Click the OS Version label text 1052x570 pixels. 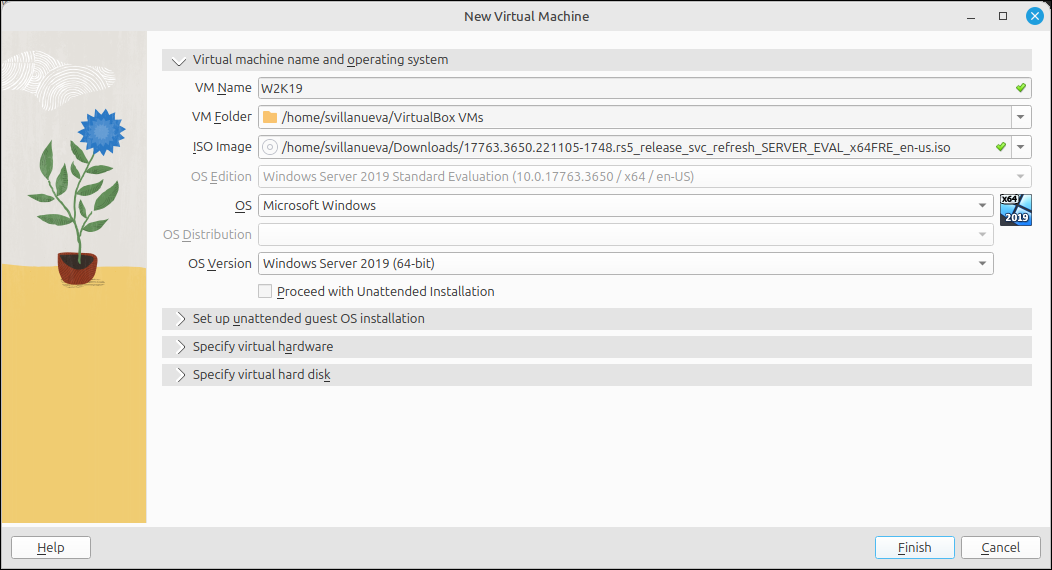click(219, 264)
